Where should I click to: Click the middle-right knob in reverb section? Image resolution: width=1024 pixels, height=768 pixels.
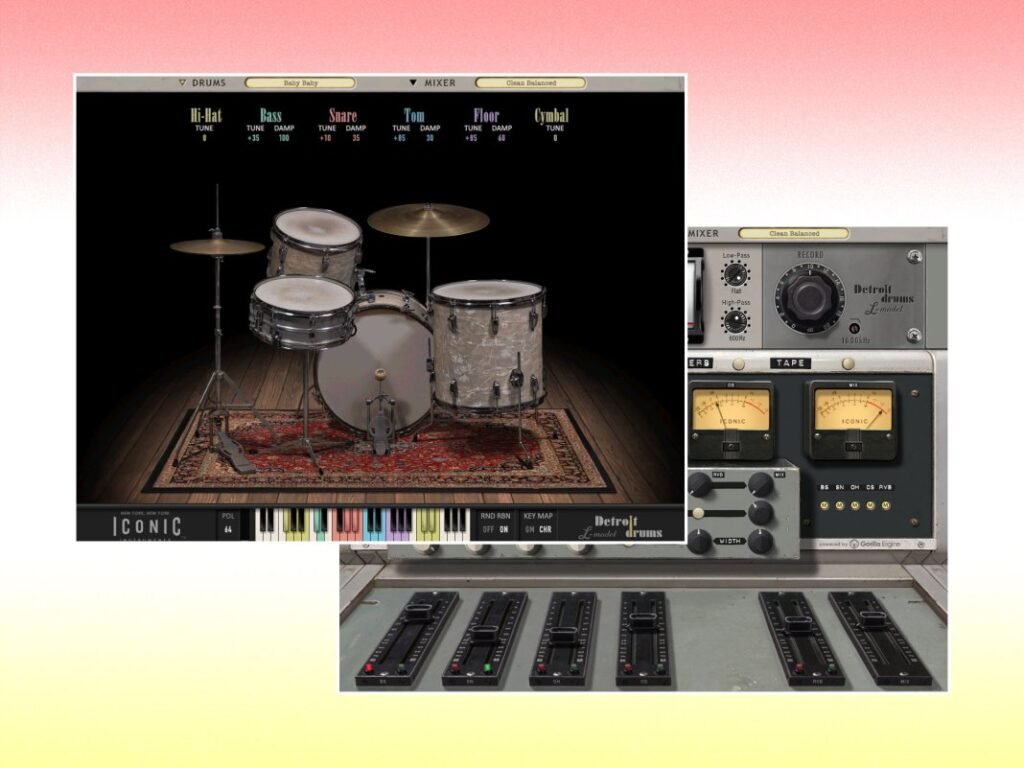point(760,513)
